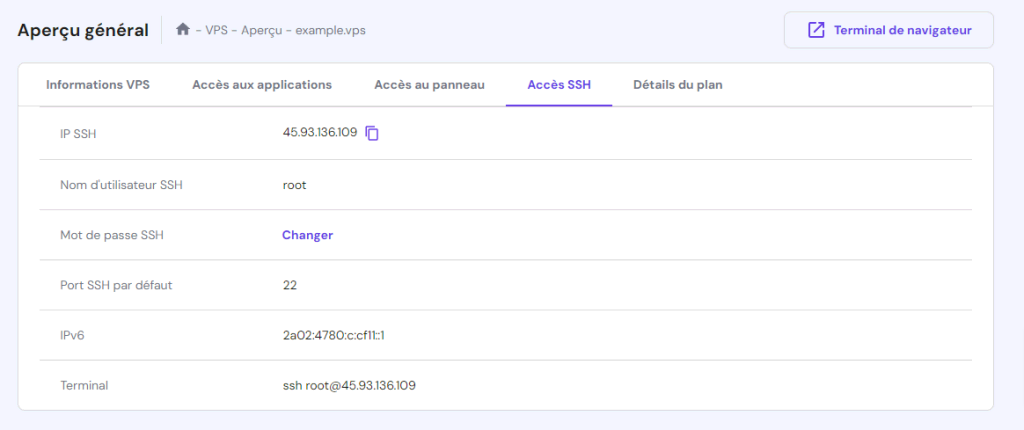Click the VPS breadcrumb item
Screen dimensions: 1024x430
[x=216, y=30]
